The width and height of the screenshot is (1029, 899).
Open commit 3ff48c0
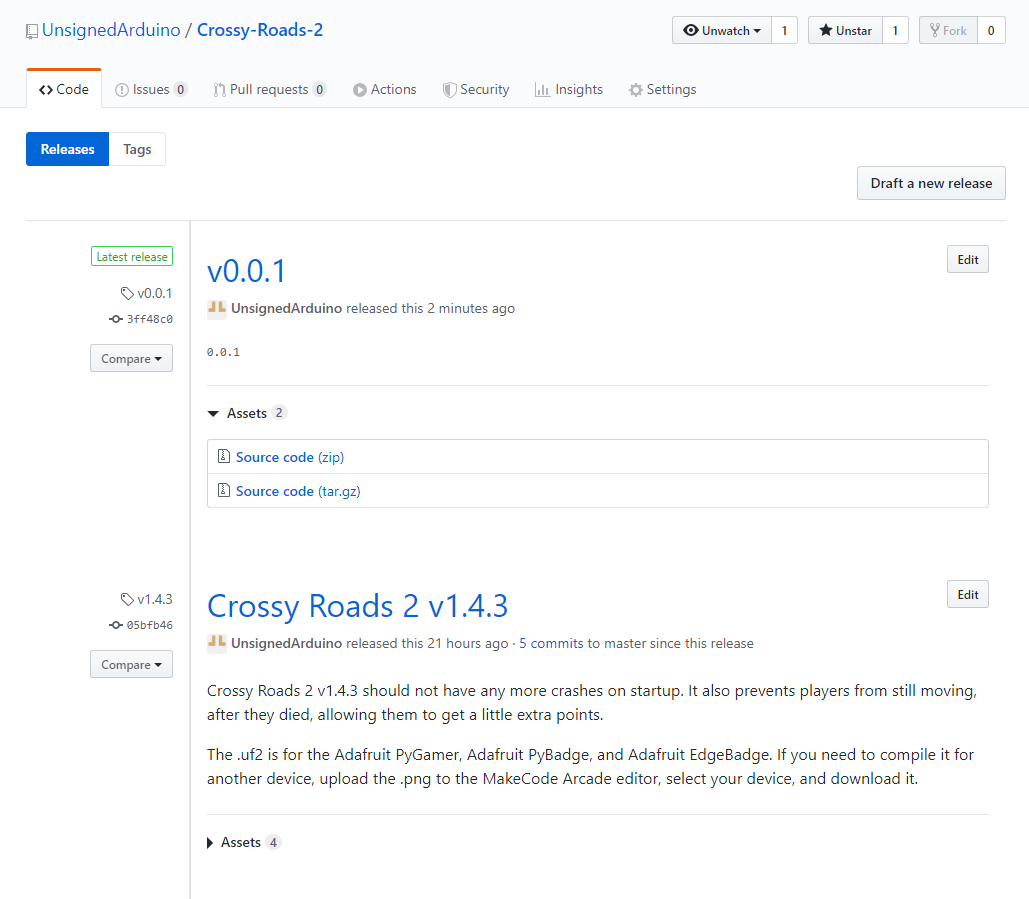141,319
